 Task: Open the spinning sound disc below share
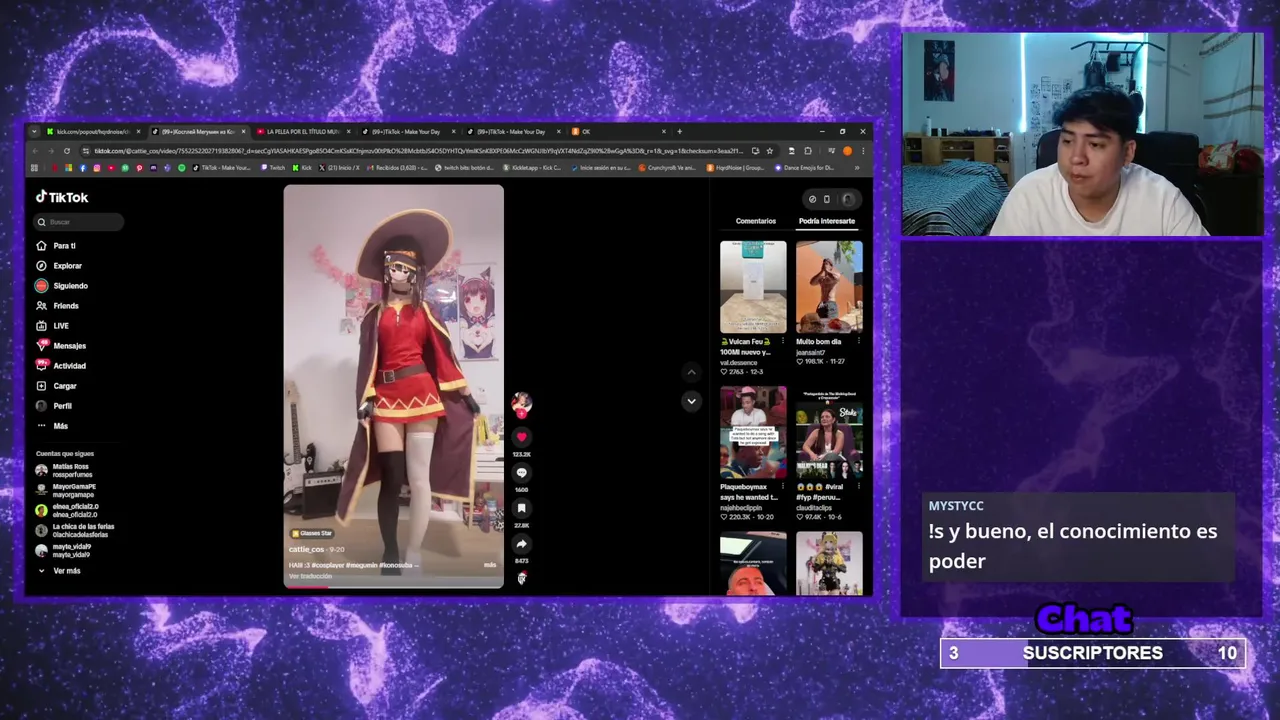[521, 578]
